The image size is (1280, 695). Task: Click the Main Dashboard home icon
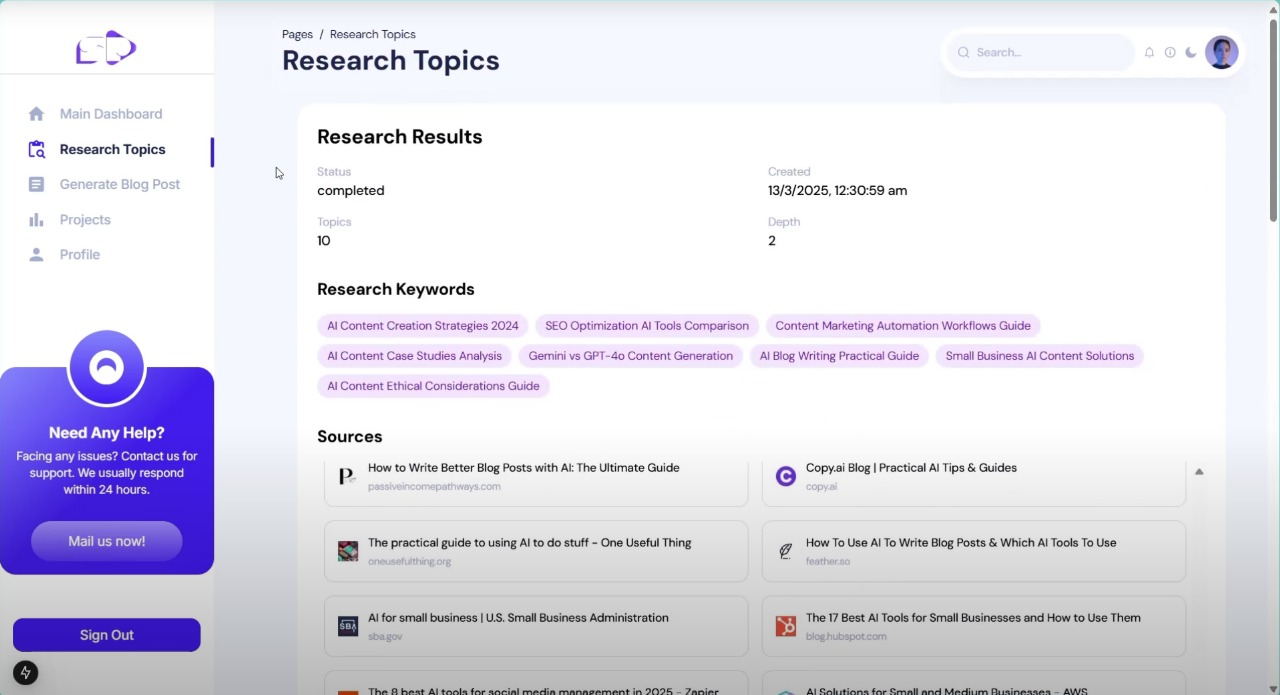point(37,114)
